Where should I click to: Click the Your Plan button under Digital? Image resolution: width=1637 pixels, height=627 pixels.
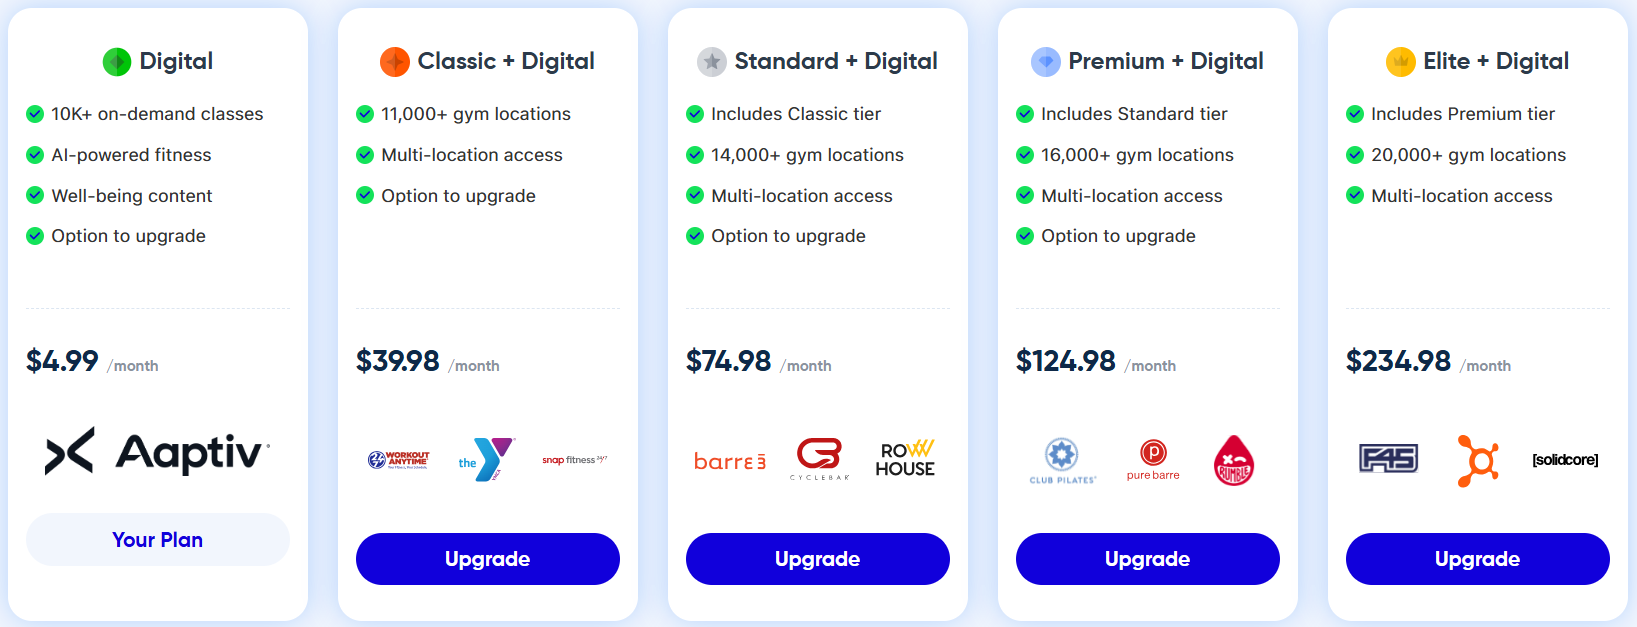coord(158,540)
